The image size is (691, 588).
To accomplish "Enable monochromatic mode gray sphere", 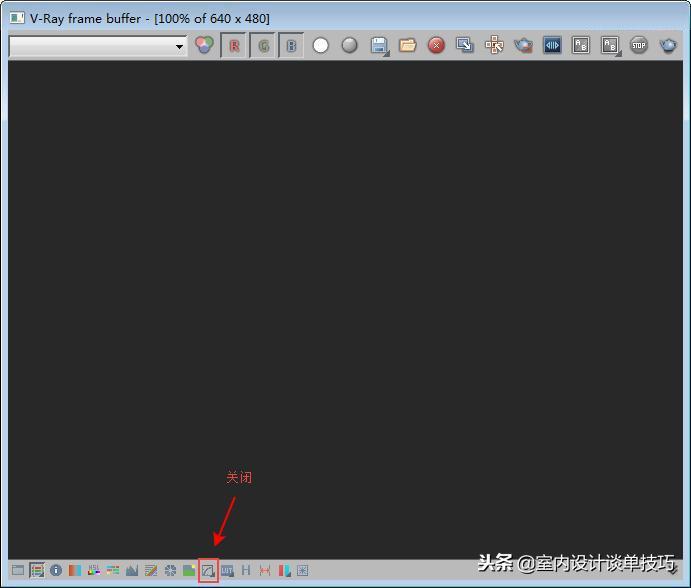I will (349, 45).
